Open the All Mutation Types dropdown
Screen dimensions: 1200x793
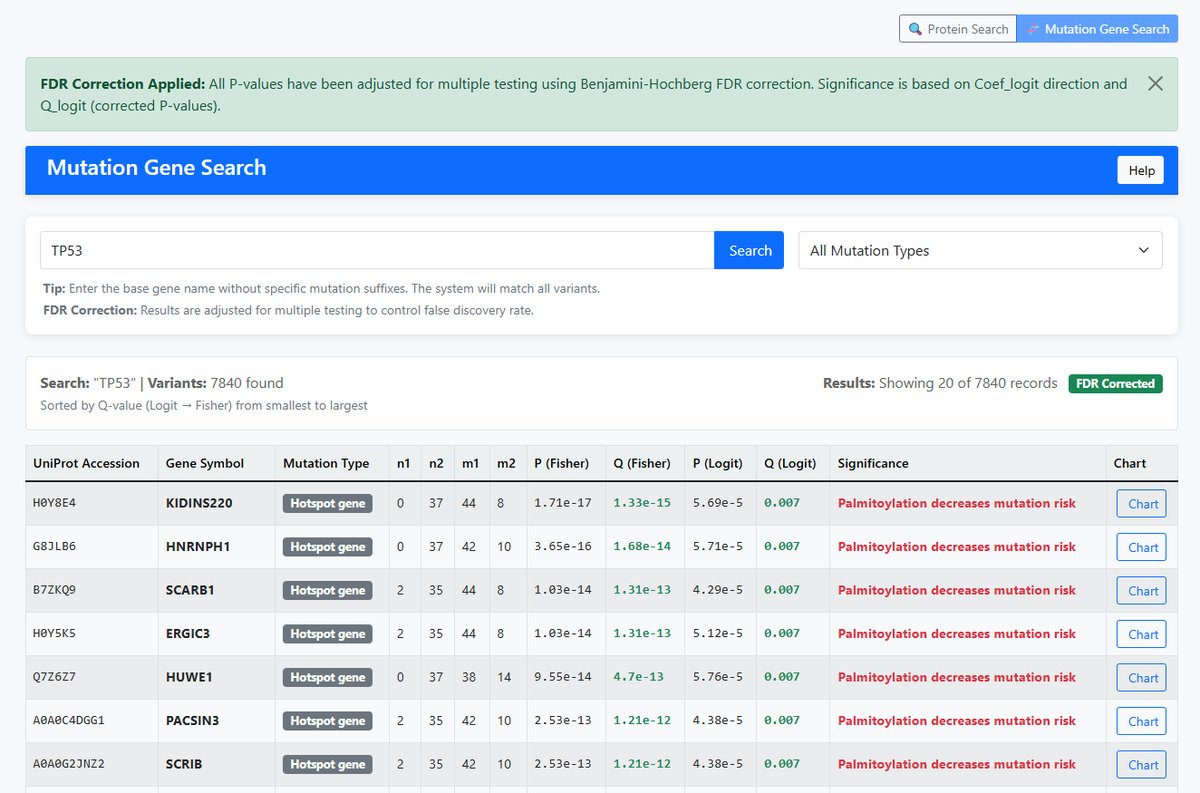979,250
